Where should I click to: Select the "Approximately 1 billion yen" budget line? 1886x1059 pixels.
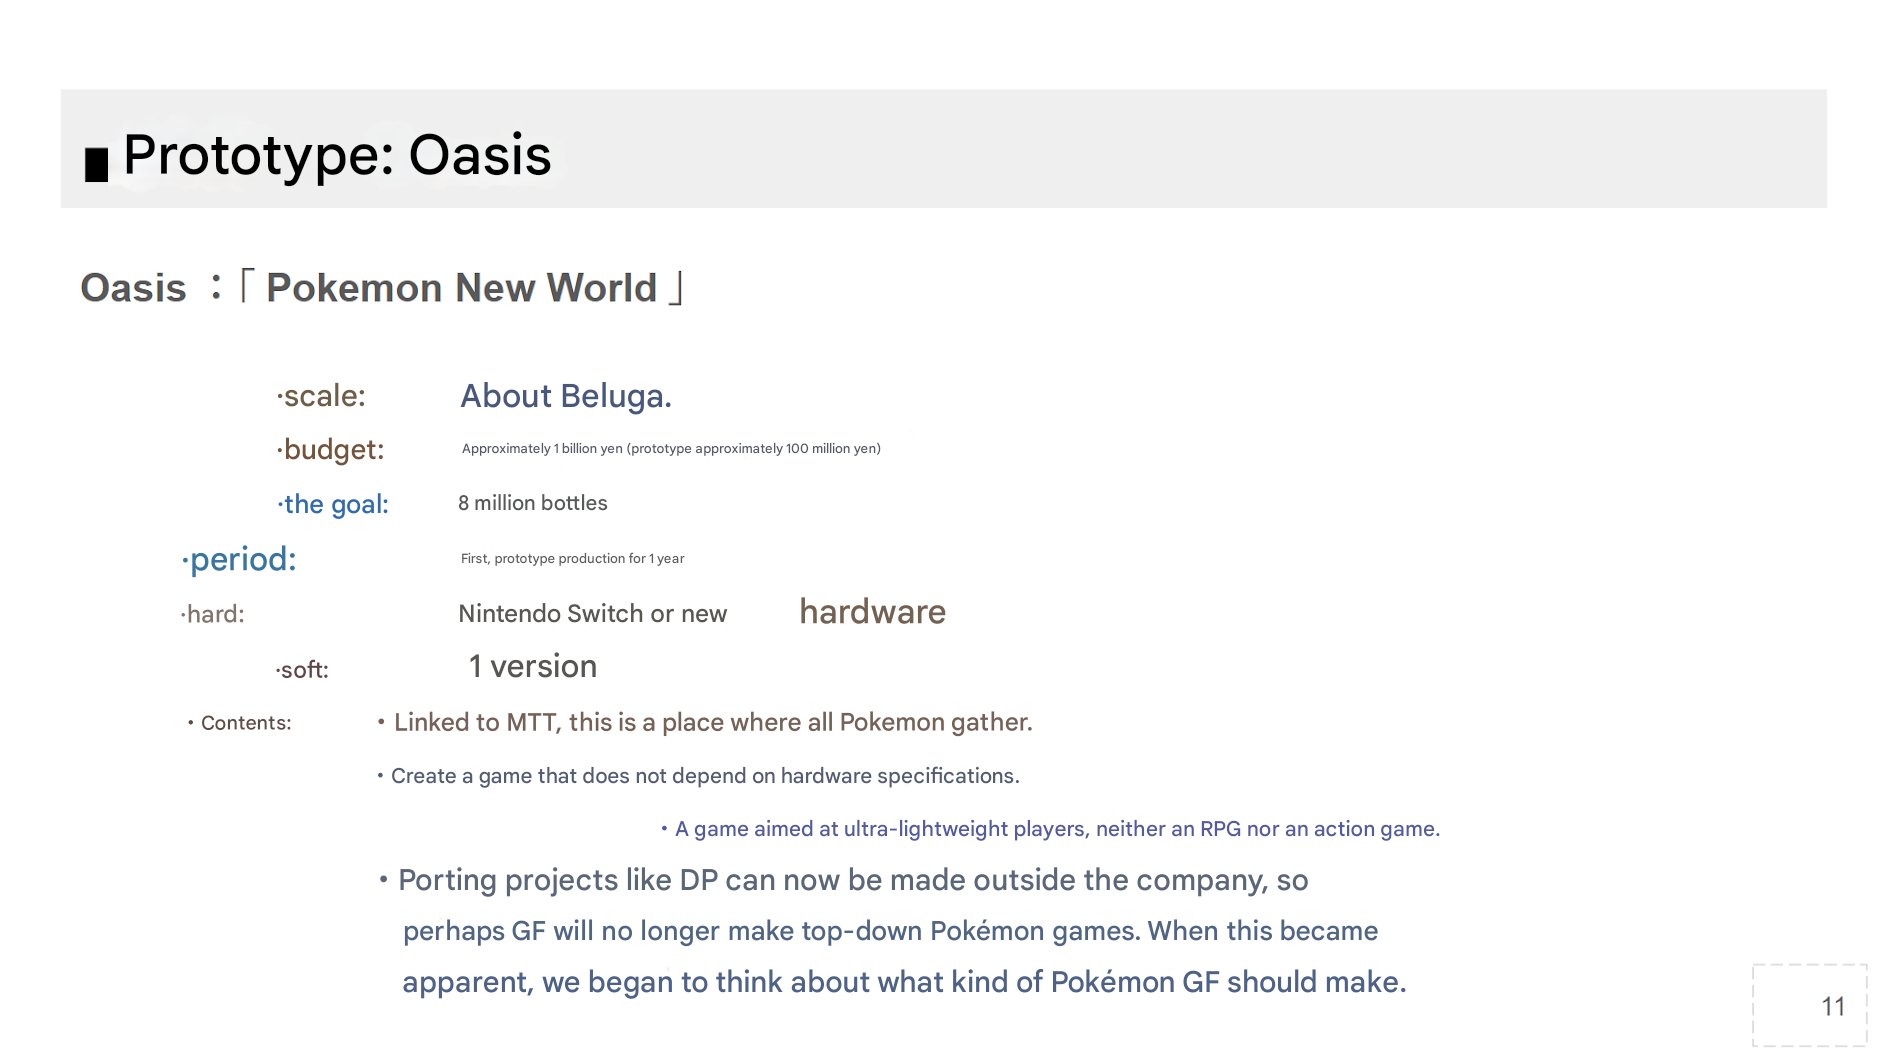pos(671,449)
